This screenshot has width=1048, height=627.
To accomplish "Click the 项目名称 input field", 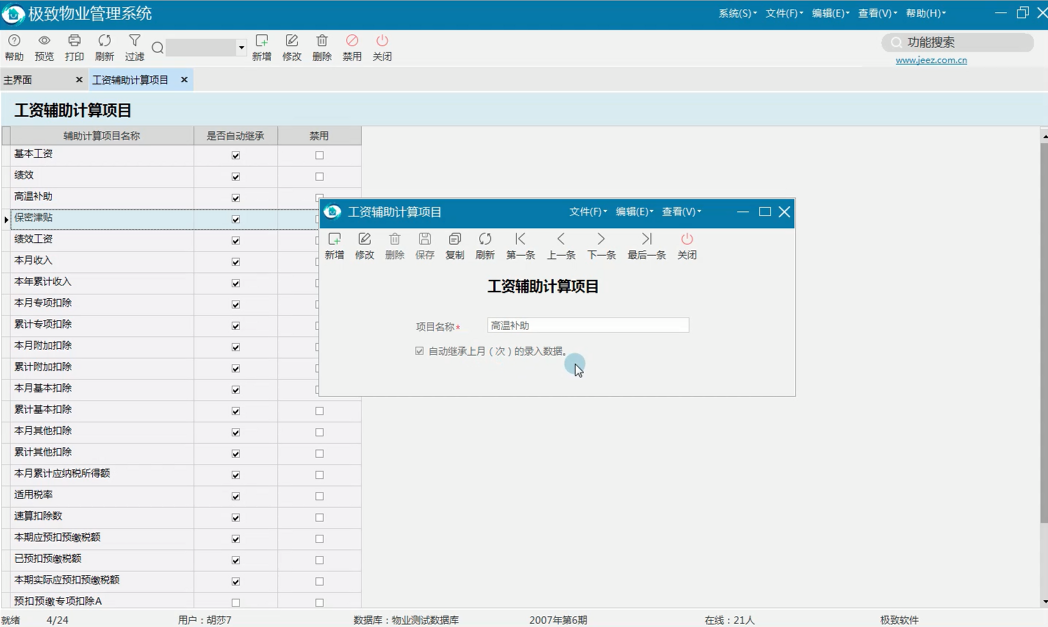I will pos(588,326).
